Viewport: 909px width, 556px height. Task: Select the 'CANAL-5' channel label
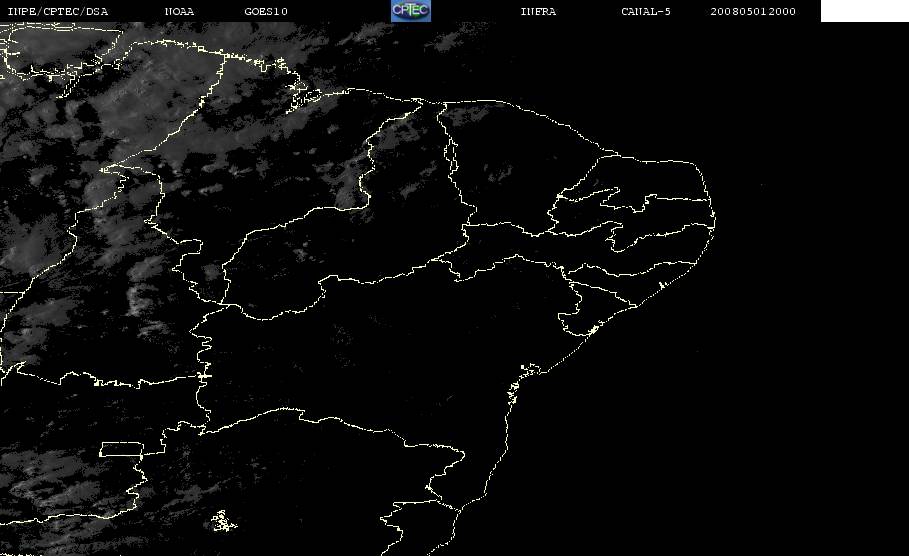pos(646,12)
